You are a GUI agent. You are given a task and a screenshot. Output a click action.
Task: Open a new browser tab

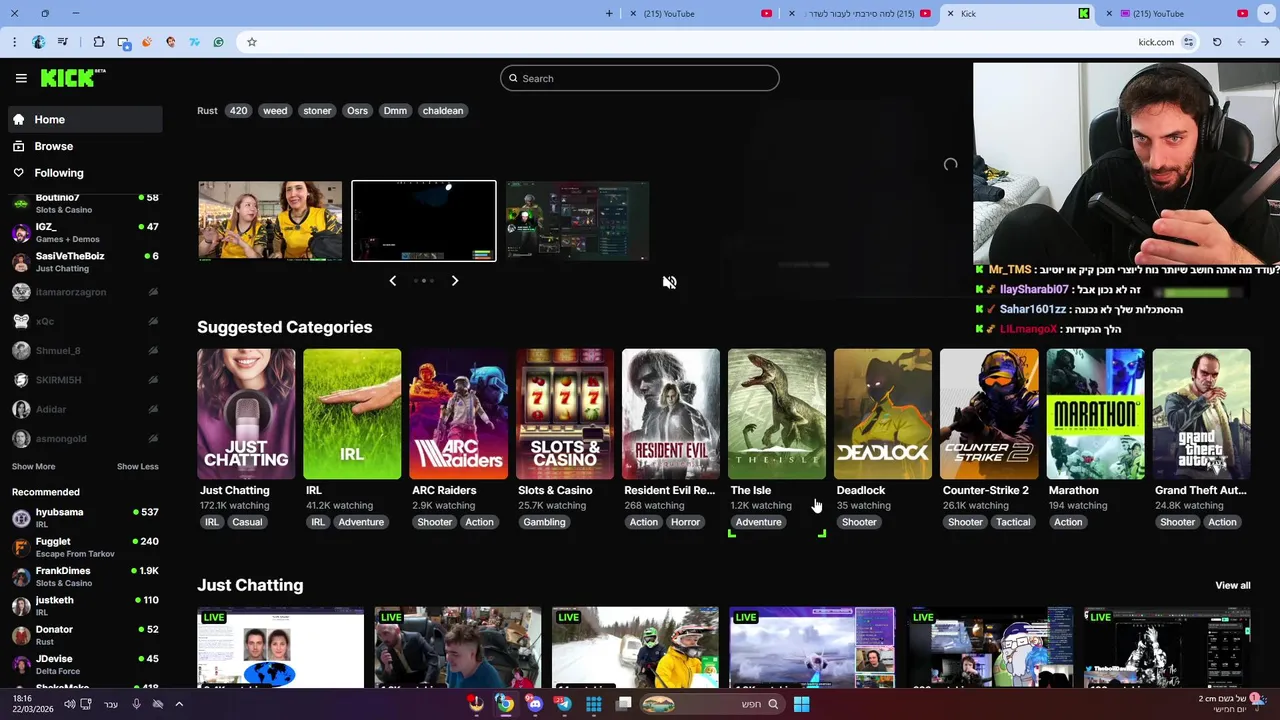click(609, 13)
